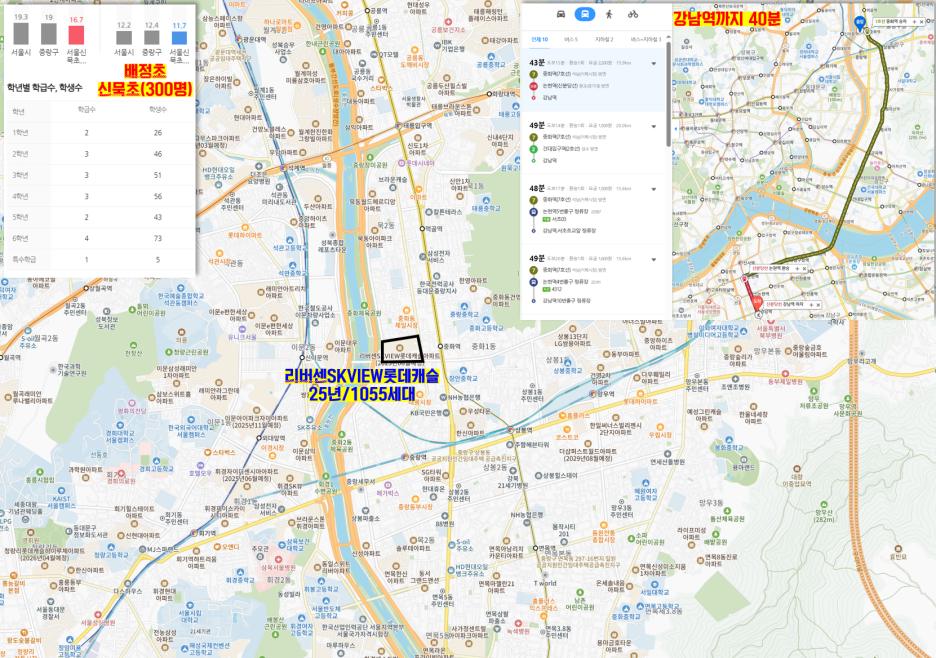Viewport: 936px width, 658px height.
Task: Click 면목역 station marker on map
Action: click(535, 548)
